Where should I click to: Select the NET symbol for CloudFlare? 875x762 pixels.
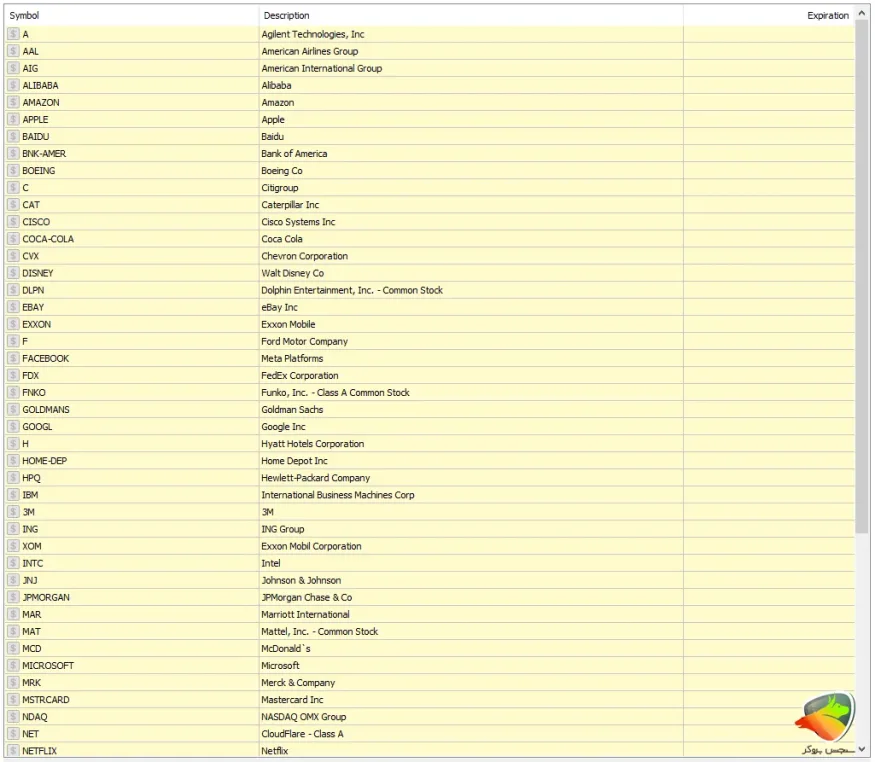(31, 734)
